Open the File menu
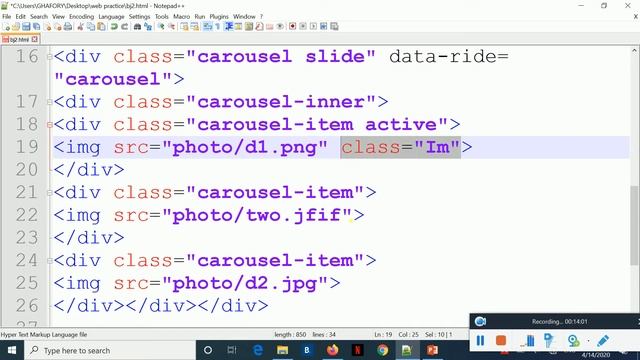Image resolution: width=640 pixels, height=360 pixels. tap(7, 17)
